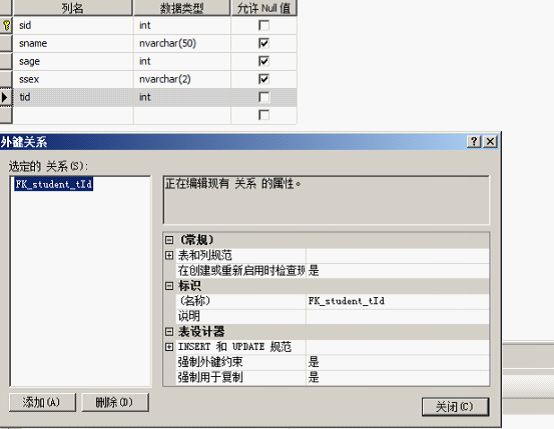
Task: Select FK_student_tId in relationship list
Action: point(54,184)
